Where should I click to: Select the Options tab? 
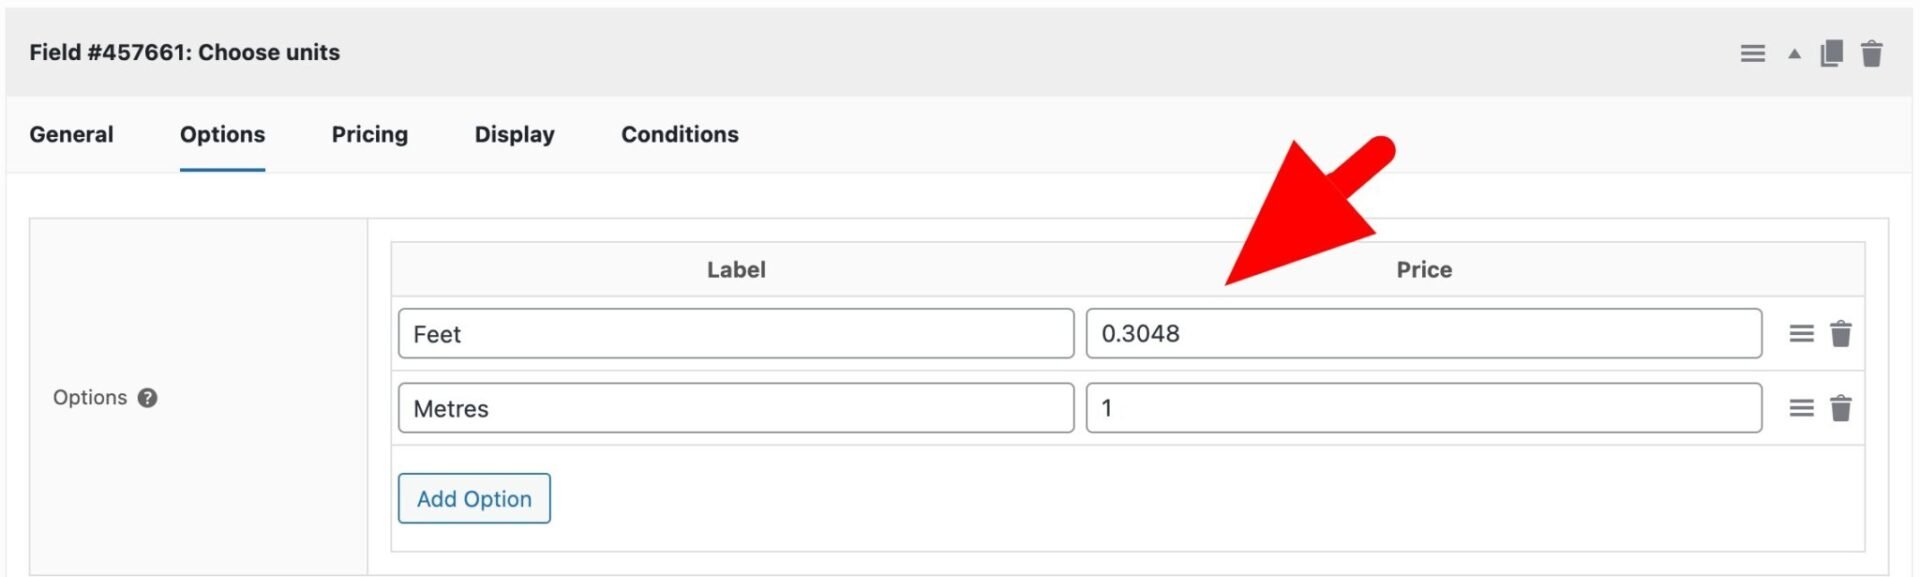tap(222, 134)
